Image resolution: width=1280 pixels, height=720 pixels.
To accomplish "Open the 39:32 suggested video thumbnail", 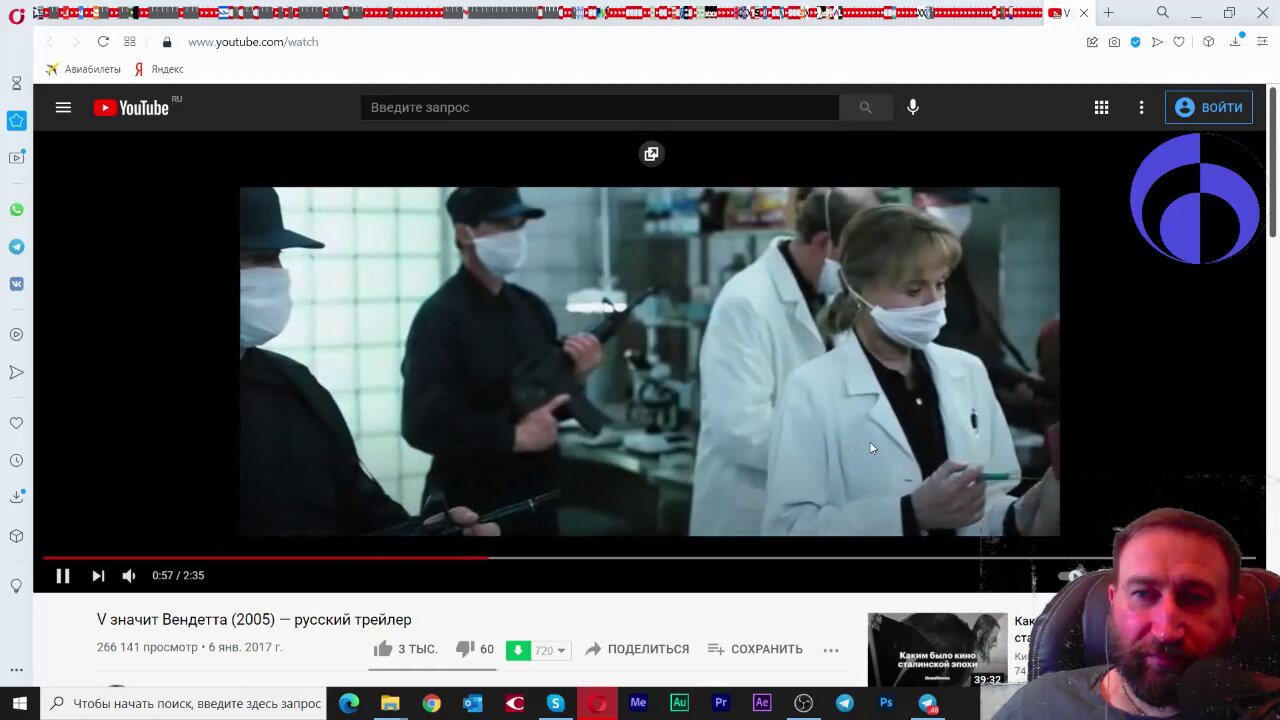I will [937, 650].
